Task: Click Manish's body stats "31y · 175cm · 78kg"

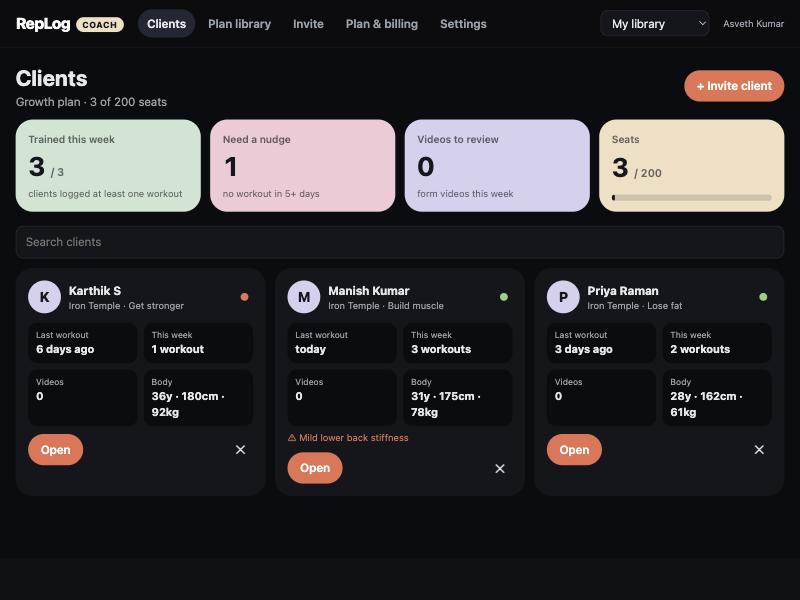Action: [x=445, y=404]
